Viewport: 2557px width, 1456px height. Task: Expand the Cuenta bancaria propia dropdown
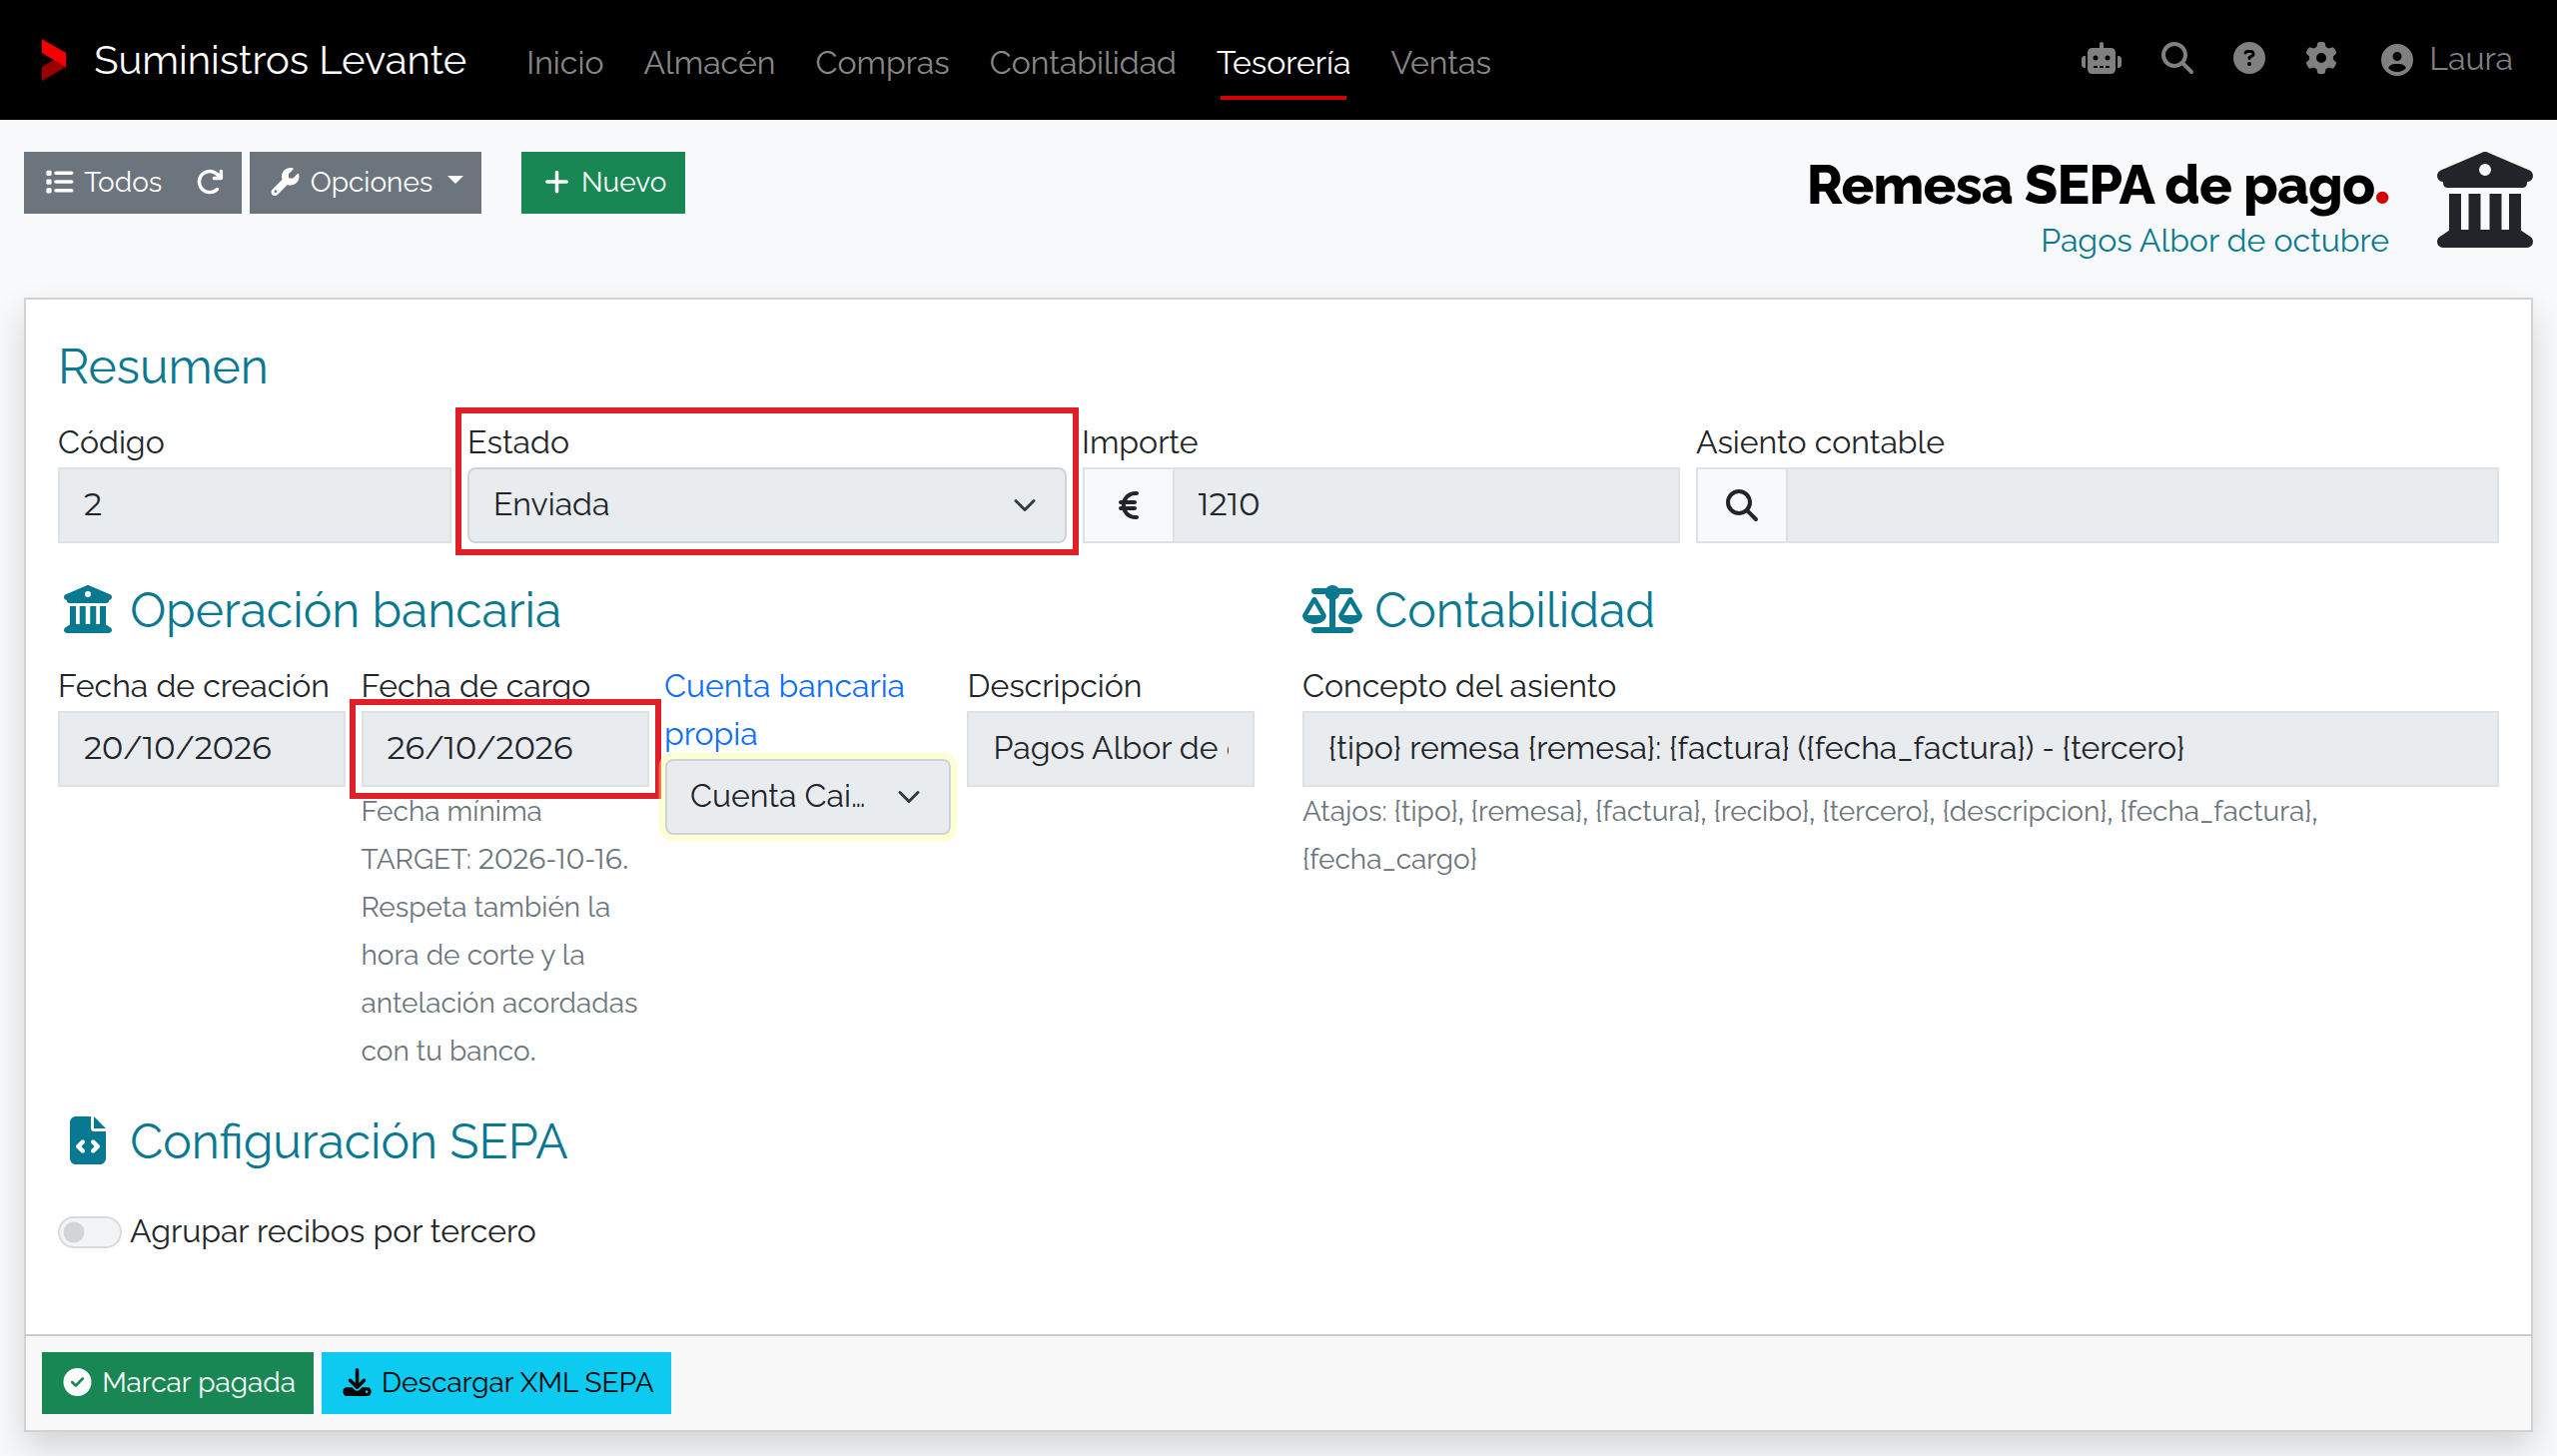807,797
